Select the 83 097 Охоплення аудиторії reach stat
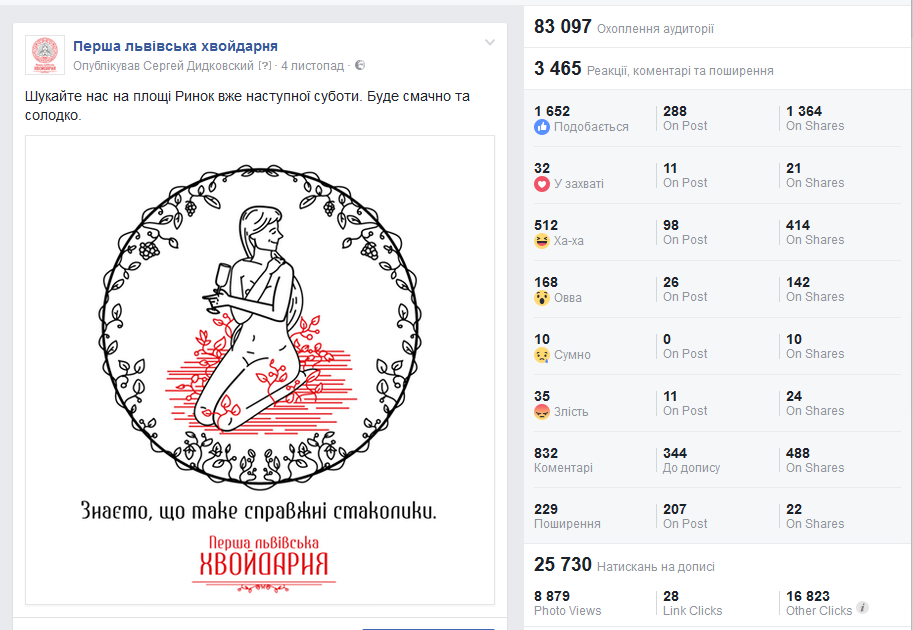The width and height of the screenshot is (913, 630). [x=624, y=27]
